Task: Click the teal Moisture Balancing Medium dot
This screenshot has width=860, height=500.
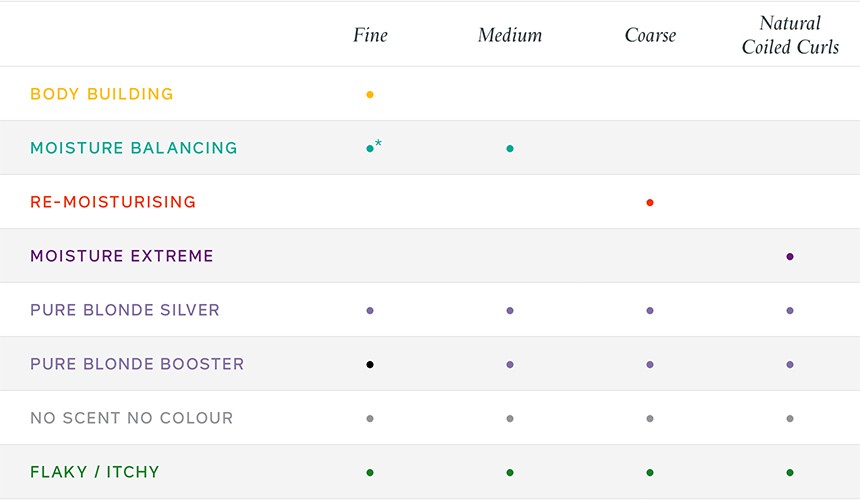Action: point(510,149)
